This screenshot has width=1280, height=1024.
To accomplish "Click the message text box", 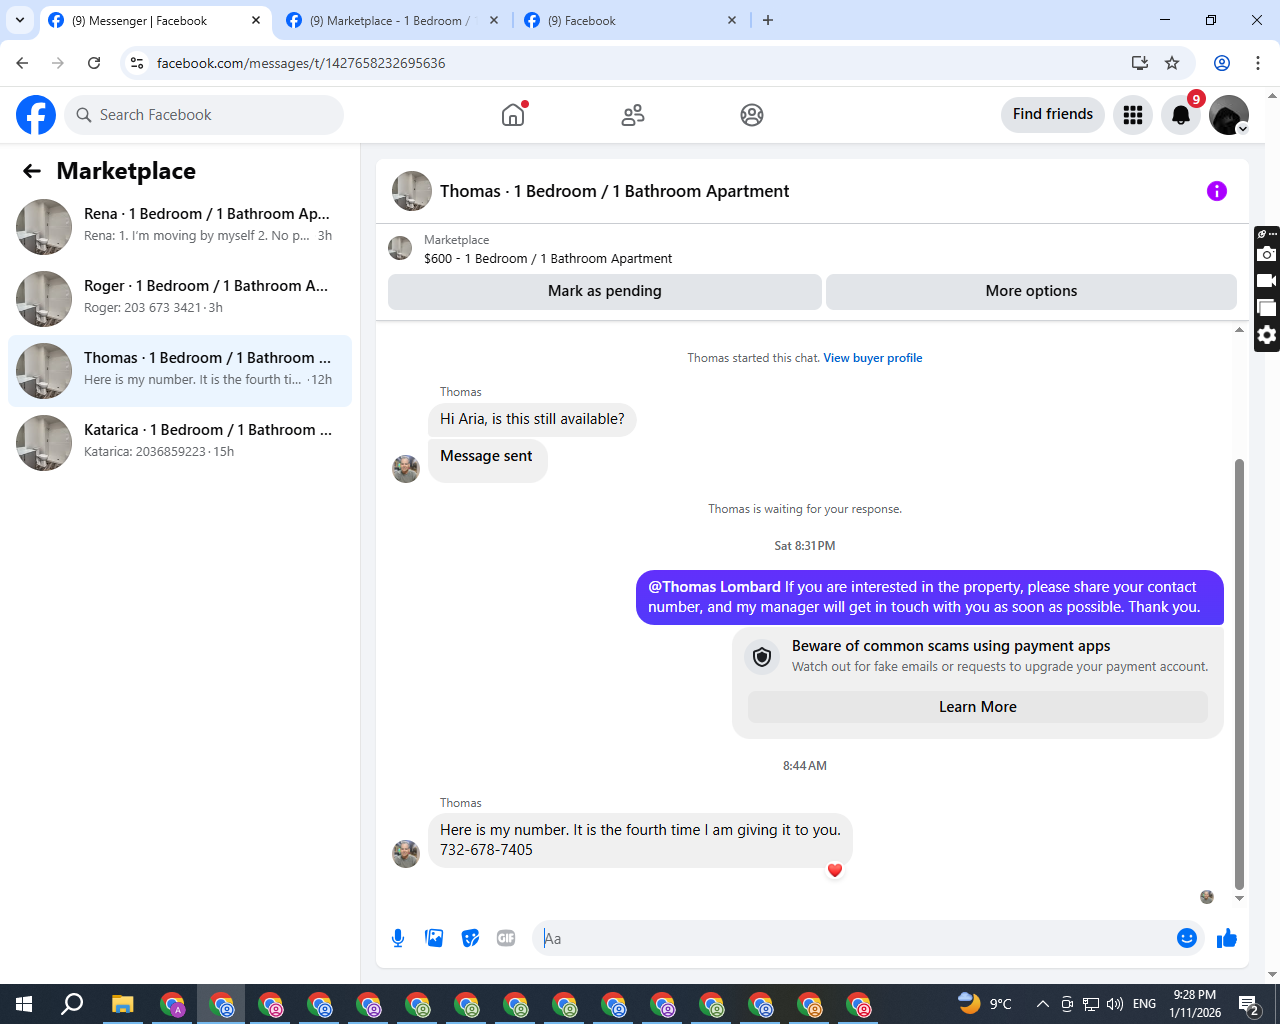I will [856, 938].
